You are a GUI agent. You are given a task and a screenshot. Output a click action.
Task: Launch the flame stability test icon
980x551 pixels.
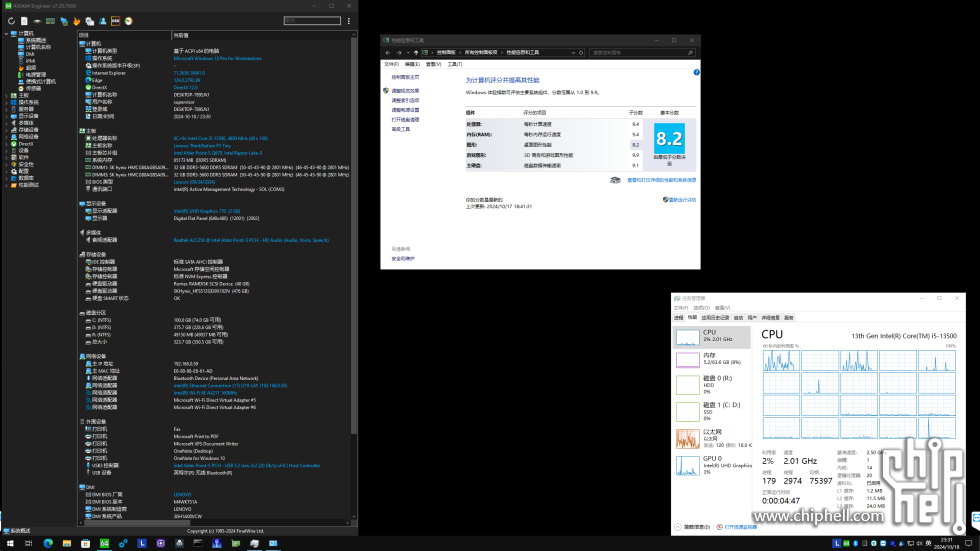(76, 21)
